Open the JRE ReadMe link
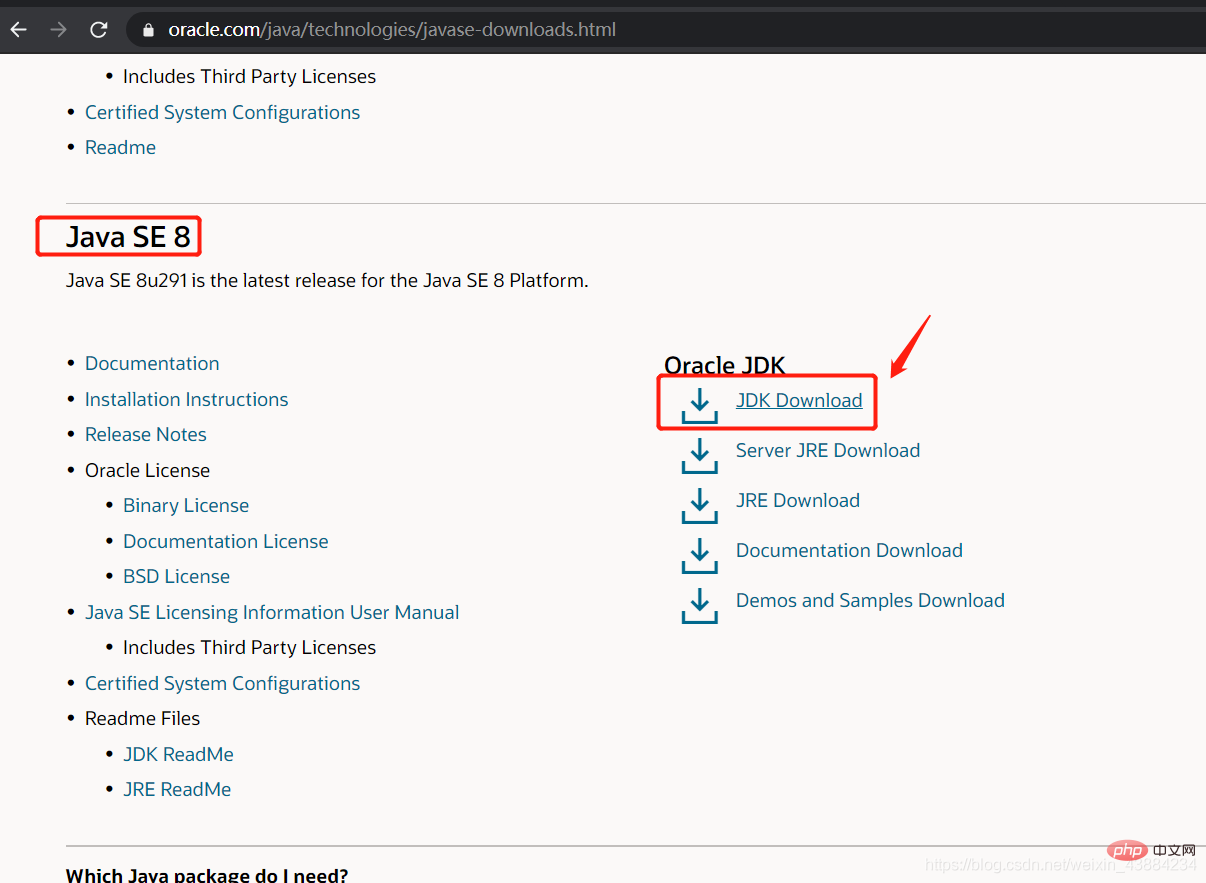The width and height of the screenshot is (1206, 883). (177, 789)
